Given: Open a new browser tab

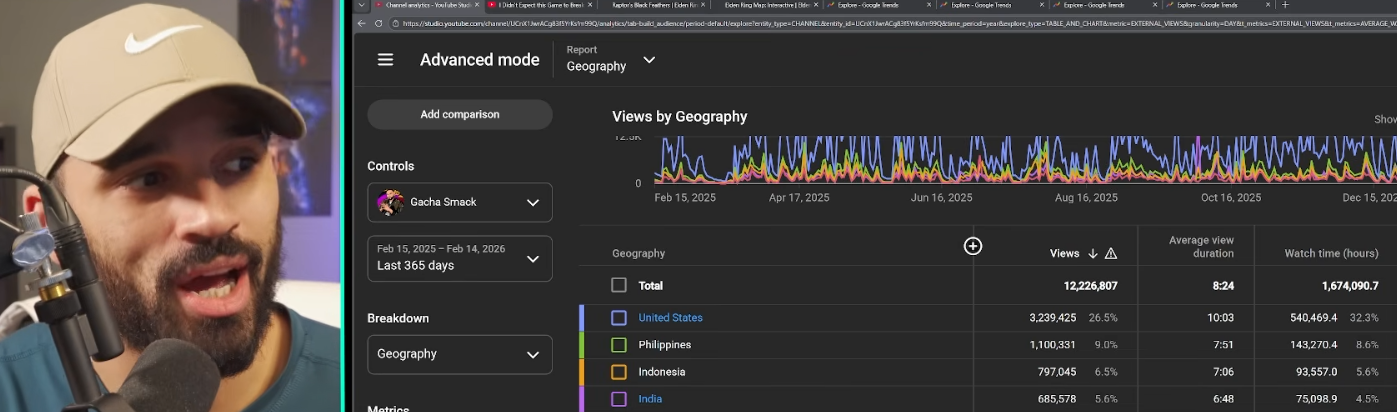Looking at the screenshot, I should coord(1285,5).
